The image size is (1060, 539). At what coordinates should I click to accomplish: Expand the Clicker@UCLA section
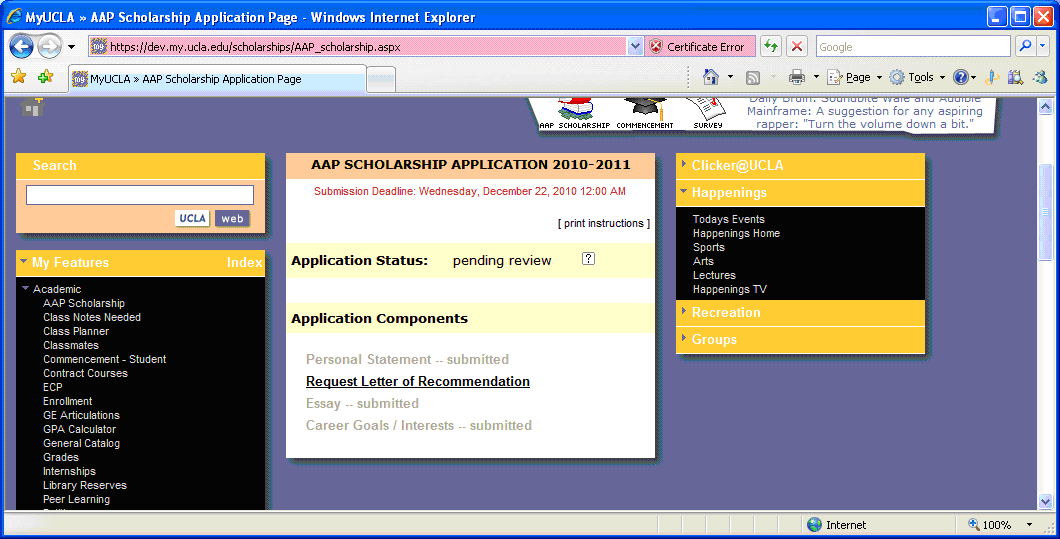click(x=737, y=165)
